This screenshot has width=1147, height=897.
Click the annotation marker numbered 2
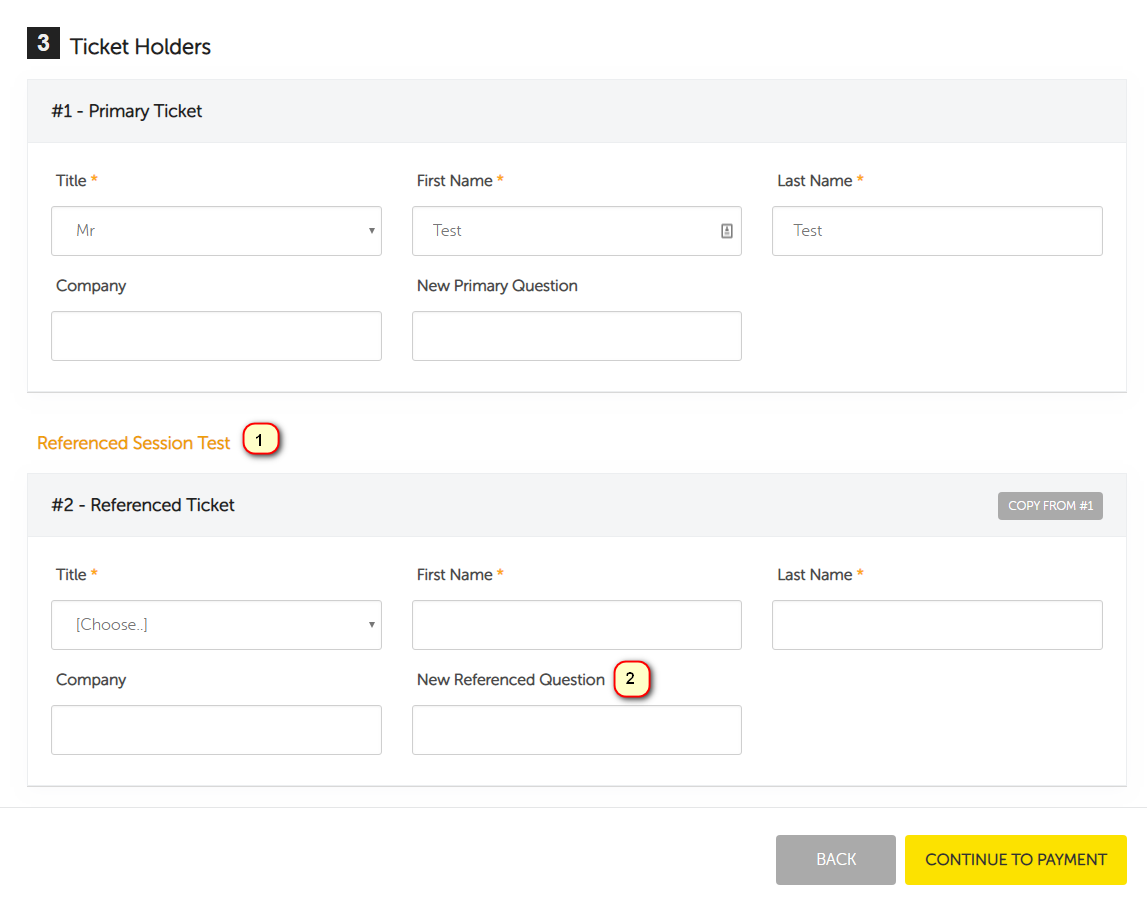coord(631,679)
